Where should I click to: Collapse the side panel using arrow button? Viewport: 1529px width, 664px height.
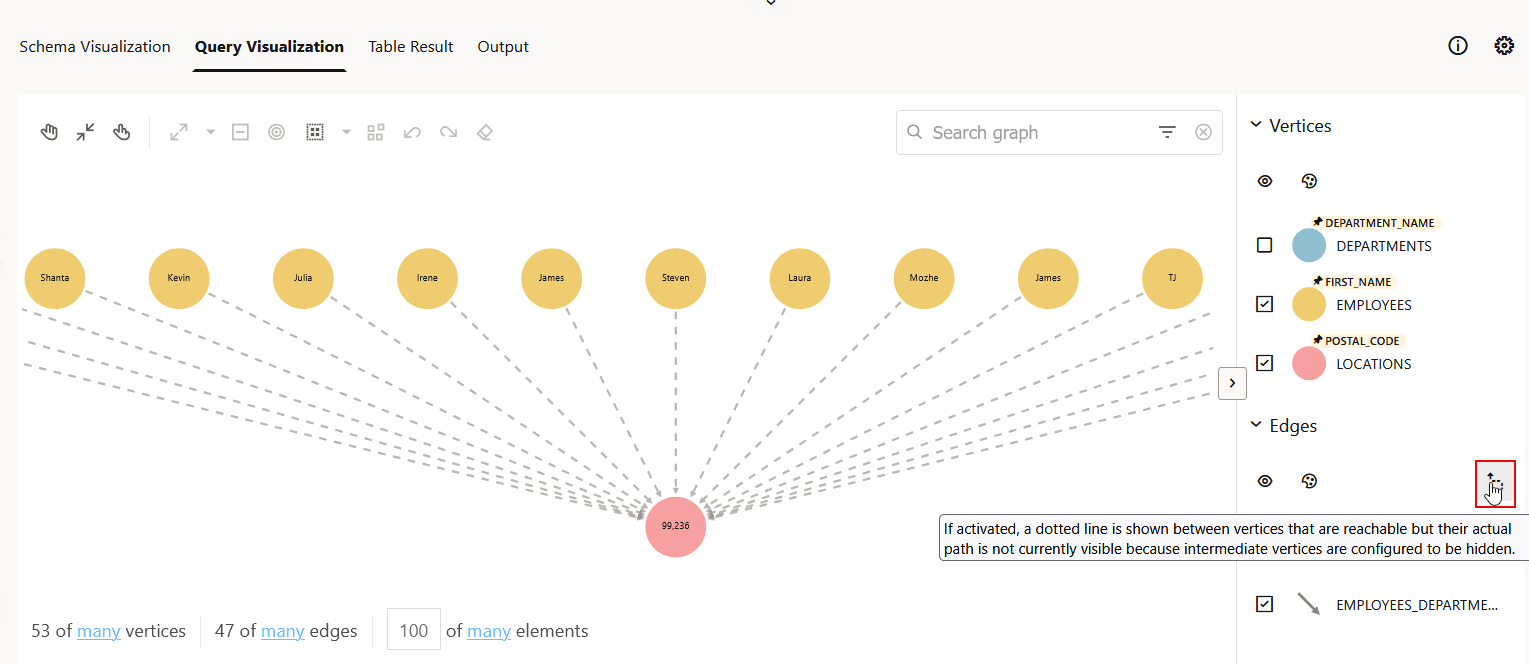(1232, 383)
